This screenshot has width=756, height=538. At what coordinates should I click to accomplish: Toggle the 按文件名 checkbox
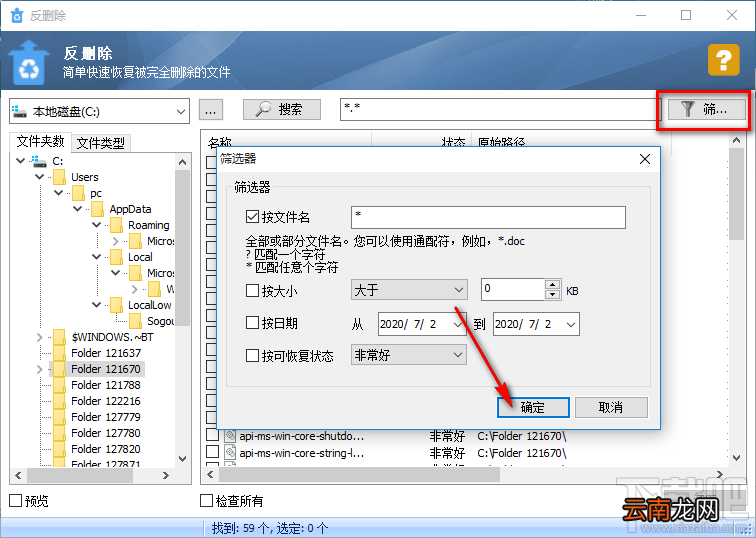click(252, 216)
